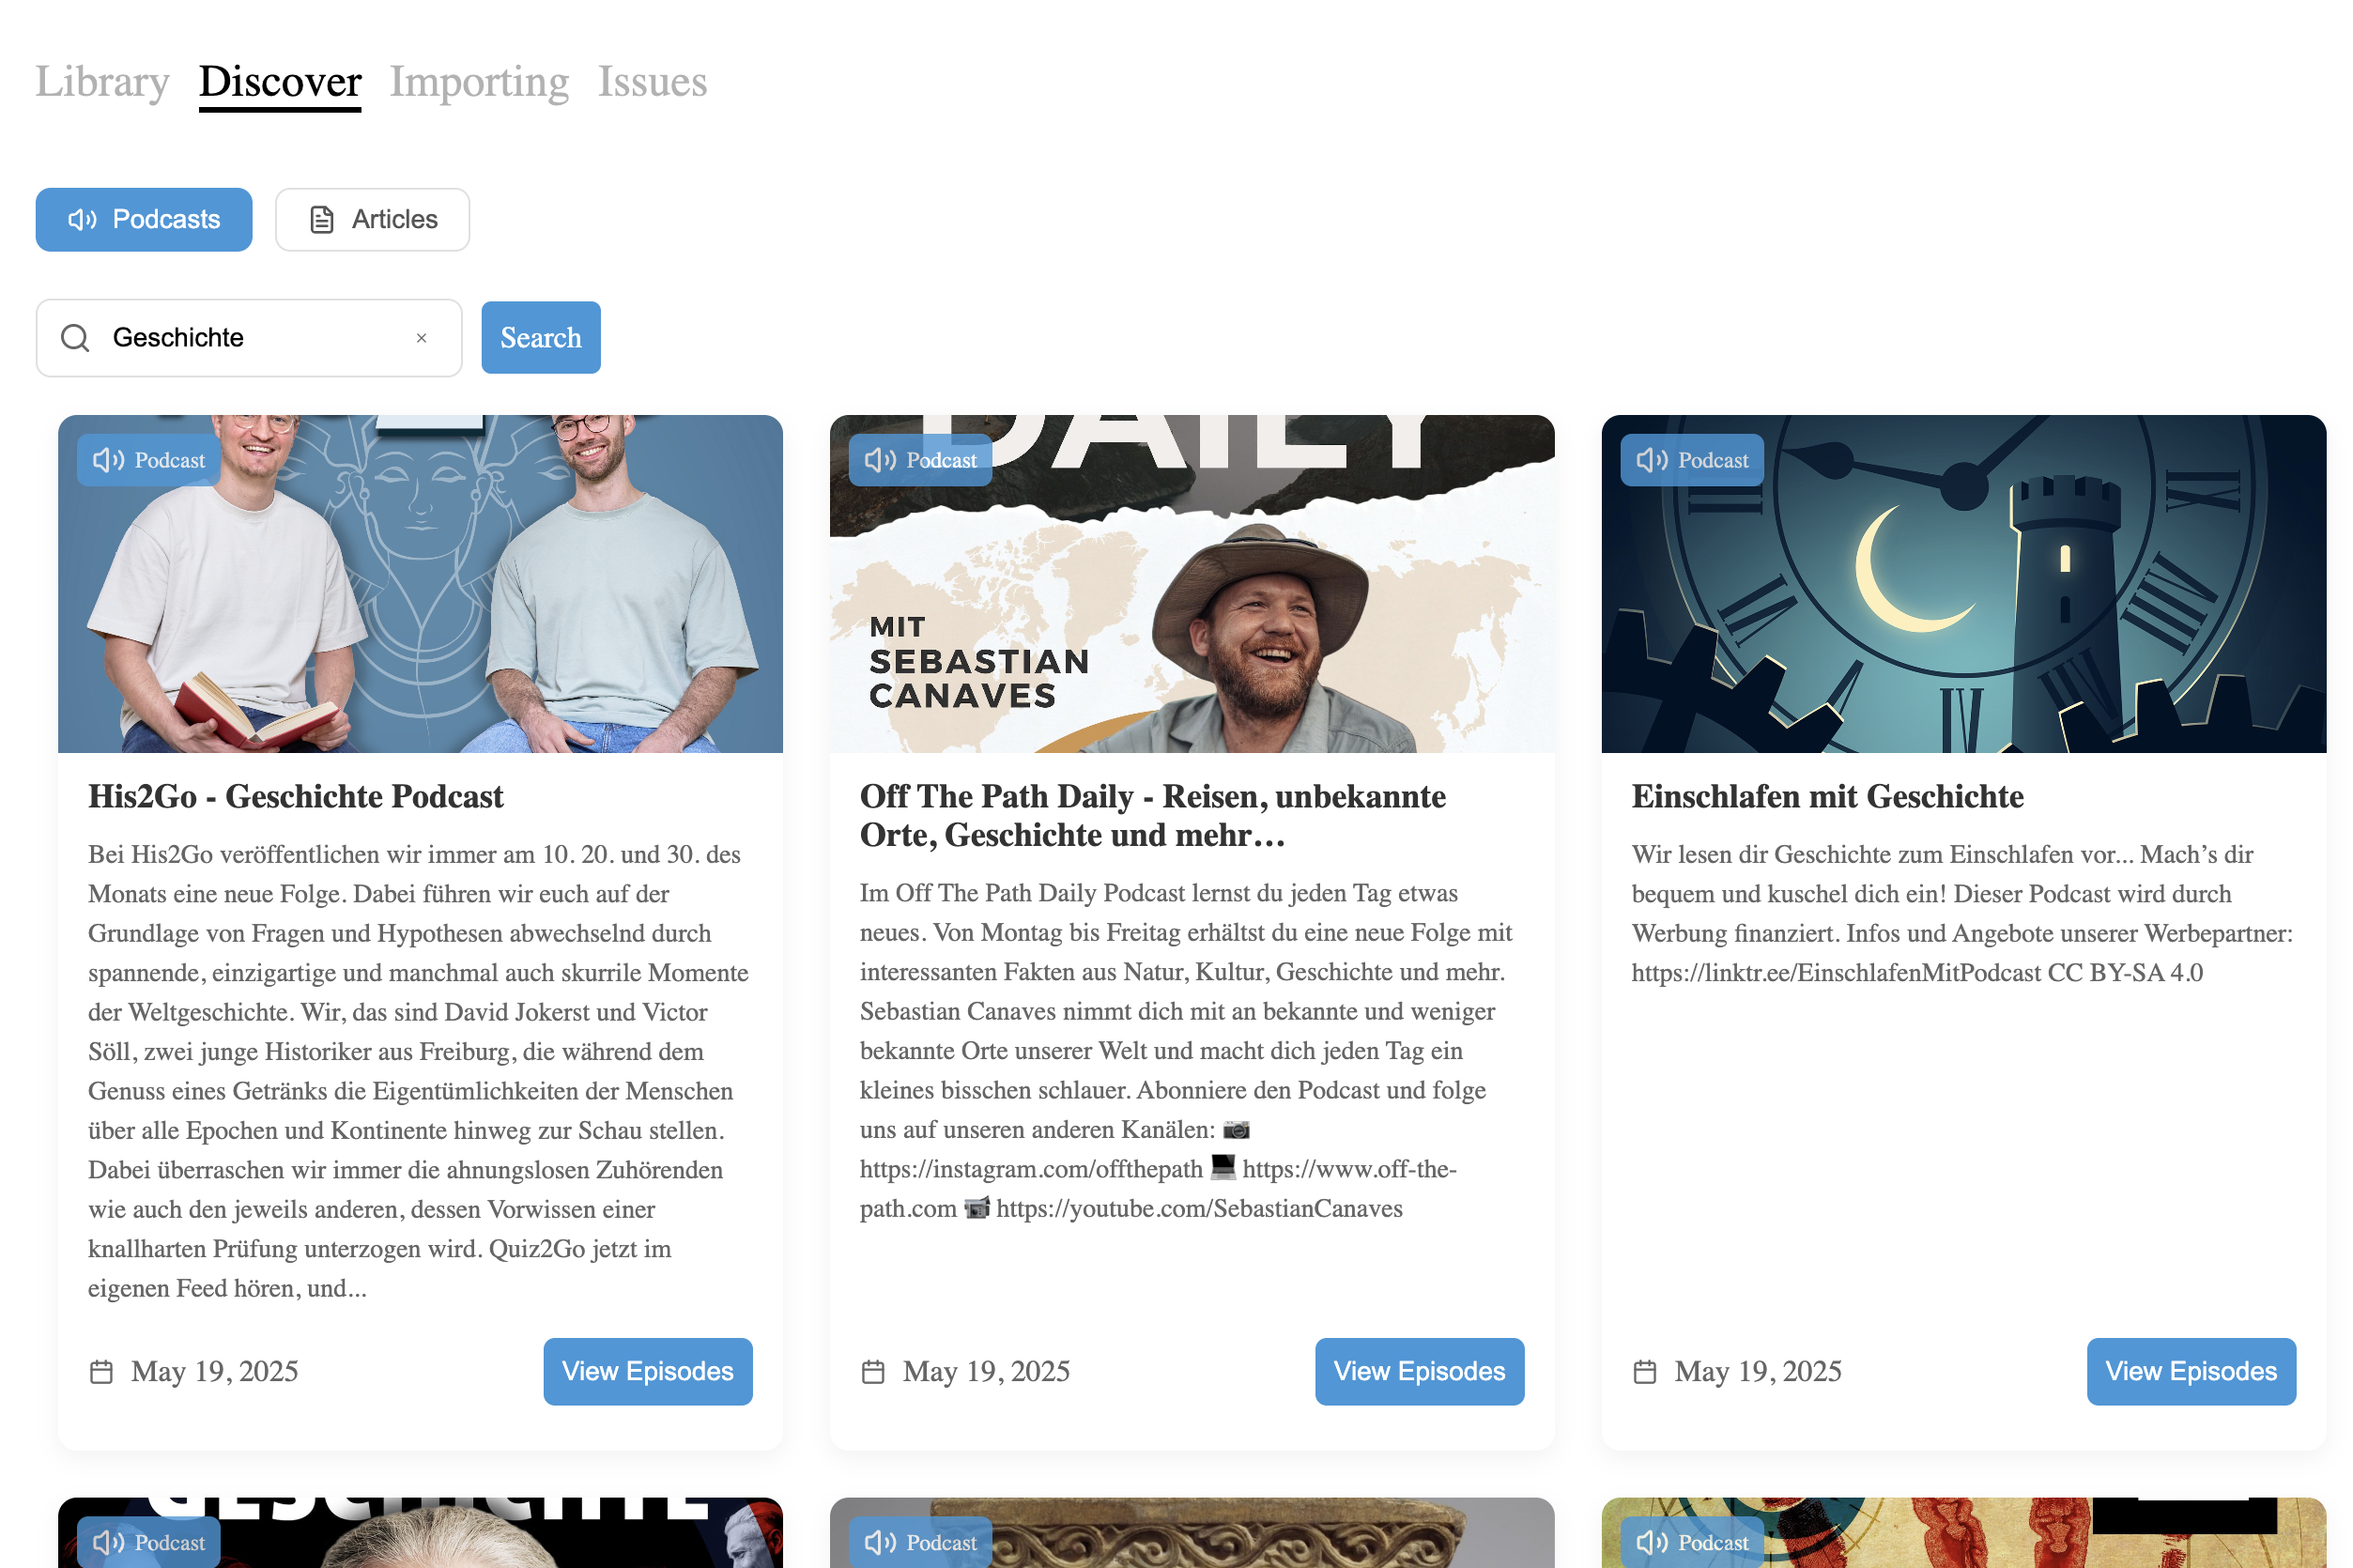
Task: Clear the search text with the x icon
Action: 422,338
